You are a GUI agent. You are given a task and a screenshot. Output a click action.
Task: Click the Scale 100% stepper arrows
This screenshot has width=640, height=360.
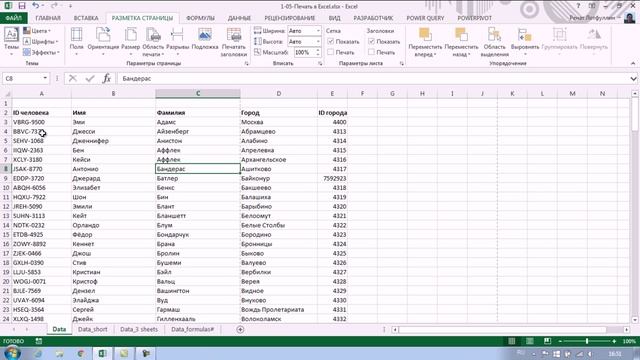point(318,52)
